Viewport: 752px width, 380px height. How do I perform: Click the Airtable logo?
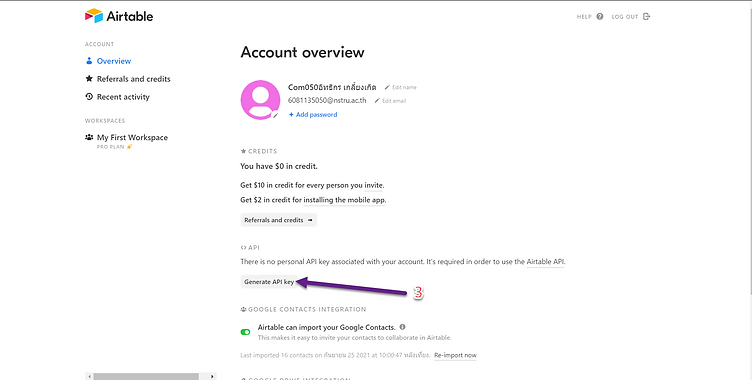click(x=119, y=16)
